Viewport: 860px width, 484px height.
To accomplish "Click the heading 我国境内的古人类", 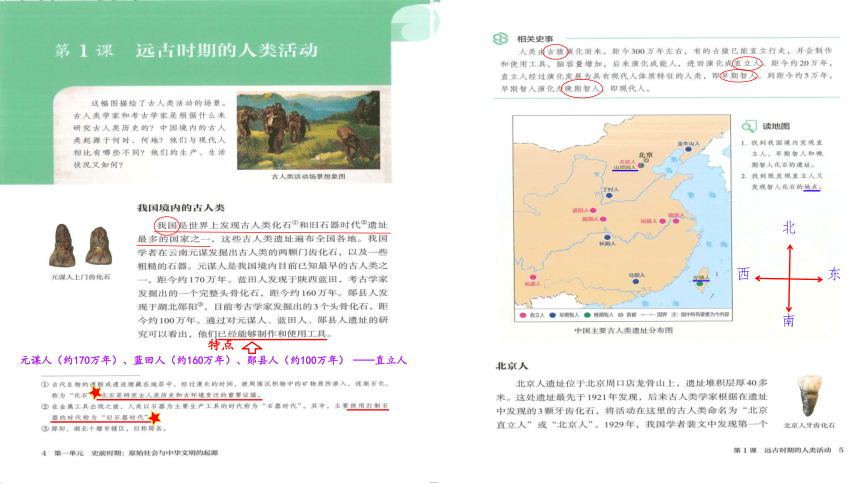I will click(180, 207).
